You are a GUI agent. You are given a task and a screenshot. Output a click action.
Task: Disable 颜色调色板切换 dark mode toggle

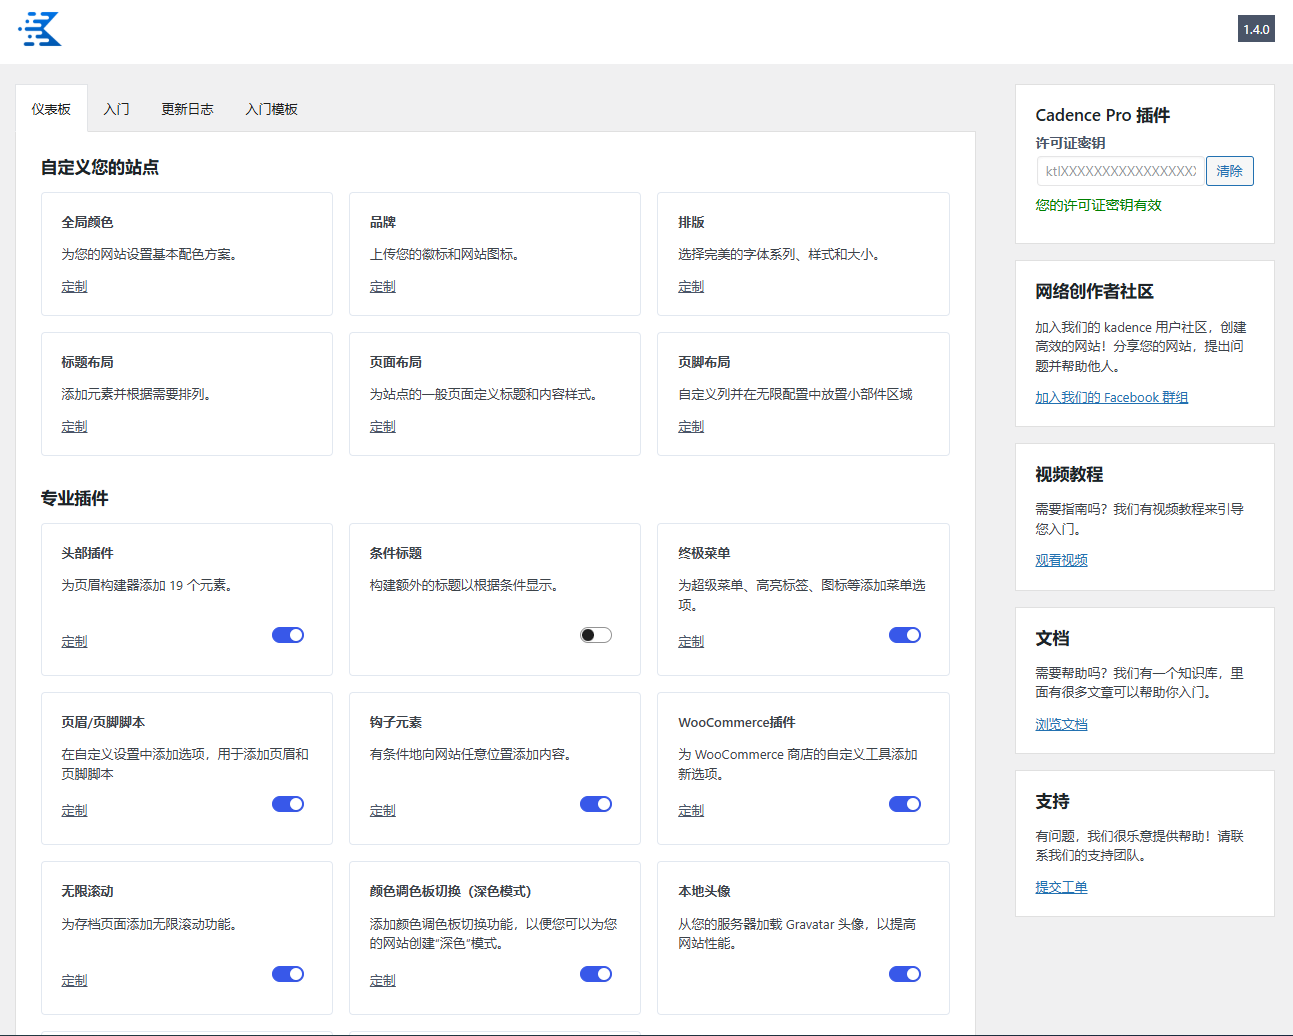coord(596,974)
